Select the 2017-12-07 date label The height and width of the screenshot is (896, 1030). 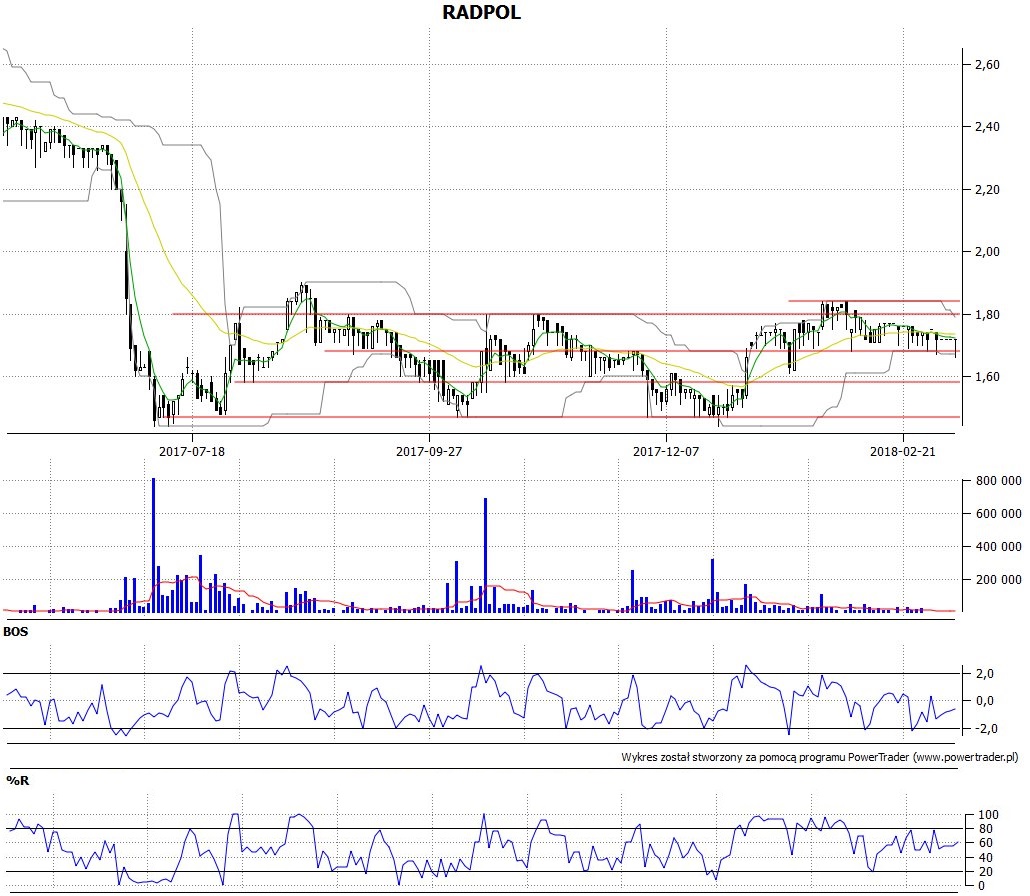pyautogui.click(x=665, y=451)
